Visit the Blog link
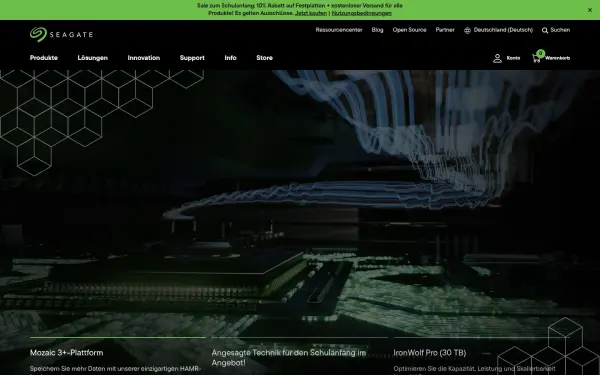 [x=377, y=30]
